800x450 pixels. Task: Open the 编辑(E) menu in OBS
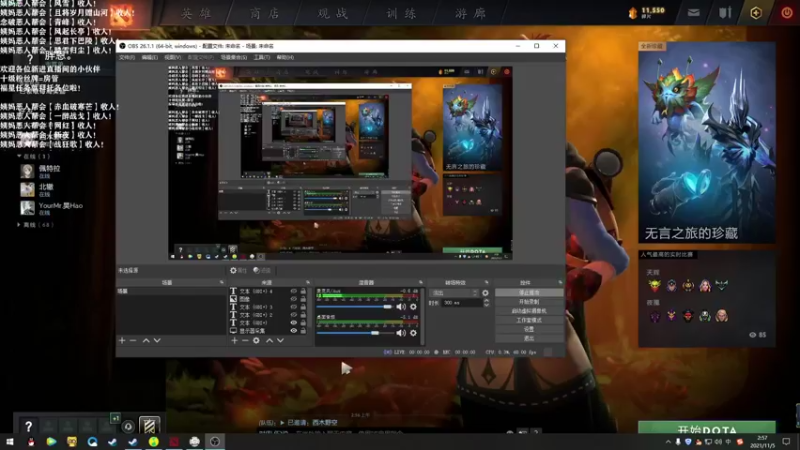click(149, 58)
